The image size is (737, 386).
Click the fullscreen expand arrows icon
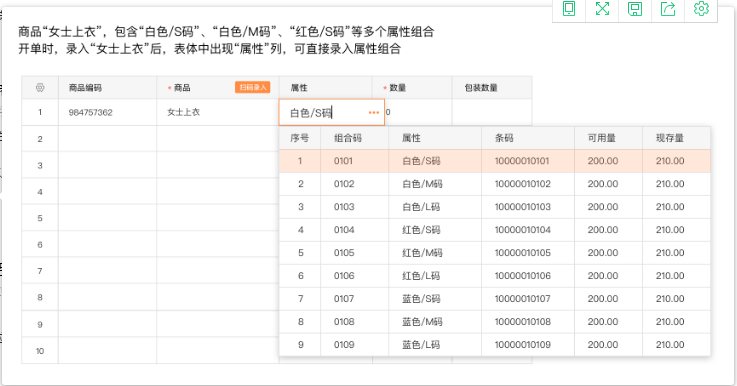click(602, 8)
